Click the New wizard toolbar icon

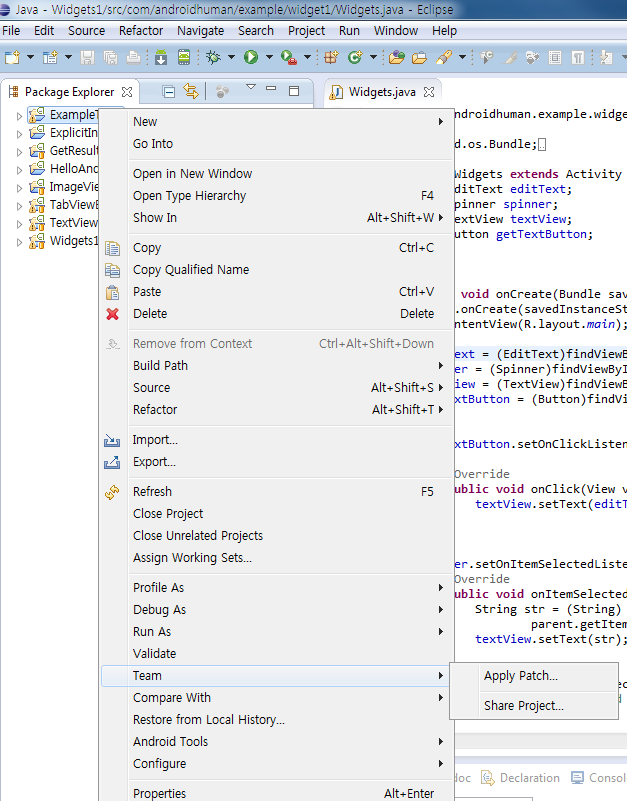(12, 57)
